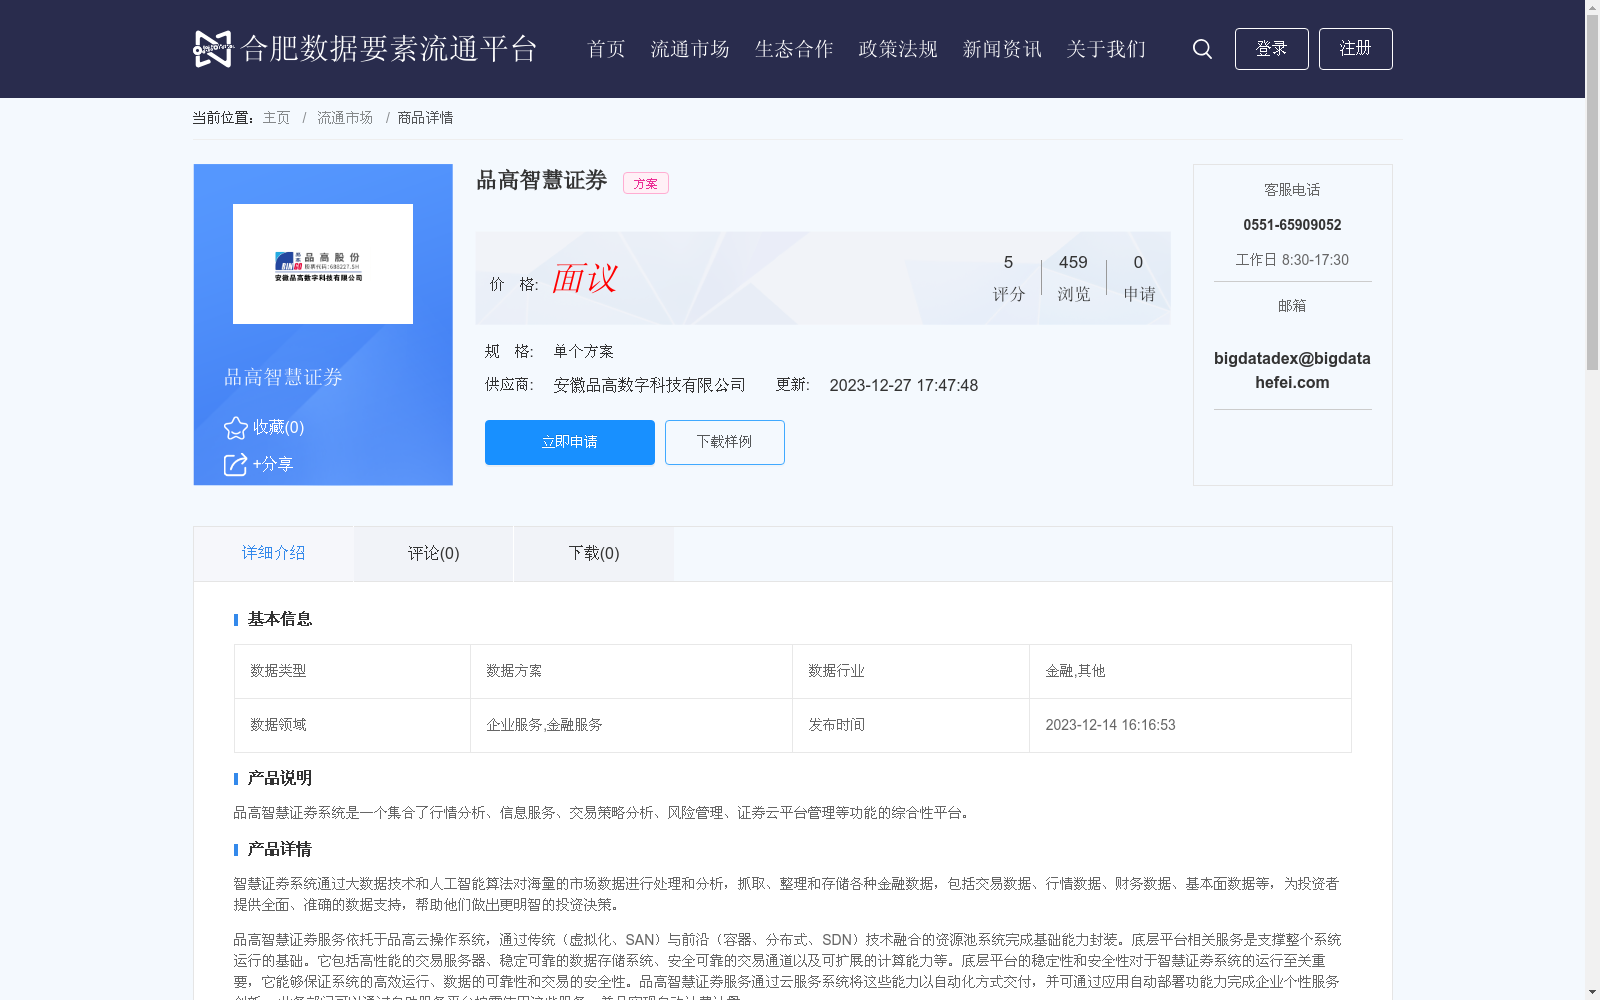Click the platform logo icon in header
The image size is (1600, 1000).
pos(213,48)
